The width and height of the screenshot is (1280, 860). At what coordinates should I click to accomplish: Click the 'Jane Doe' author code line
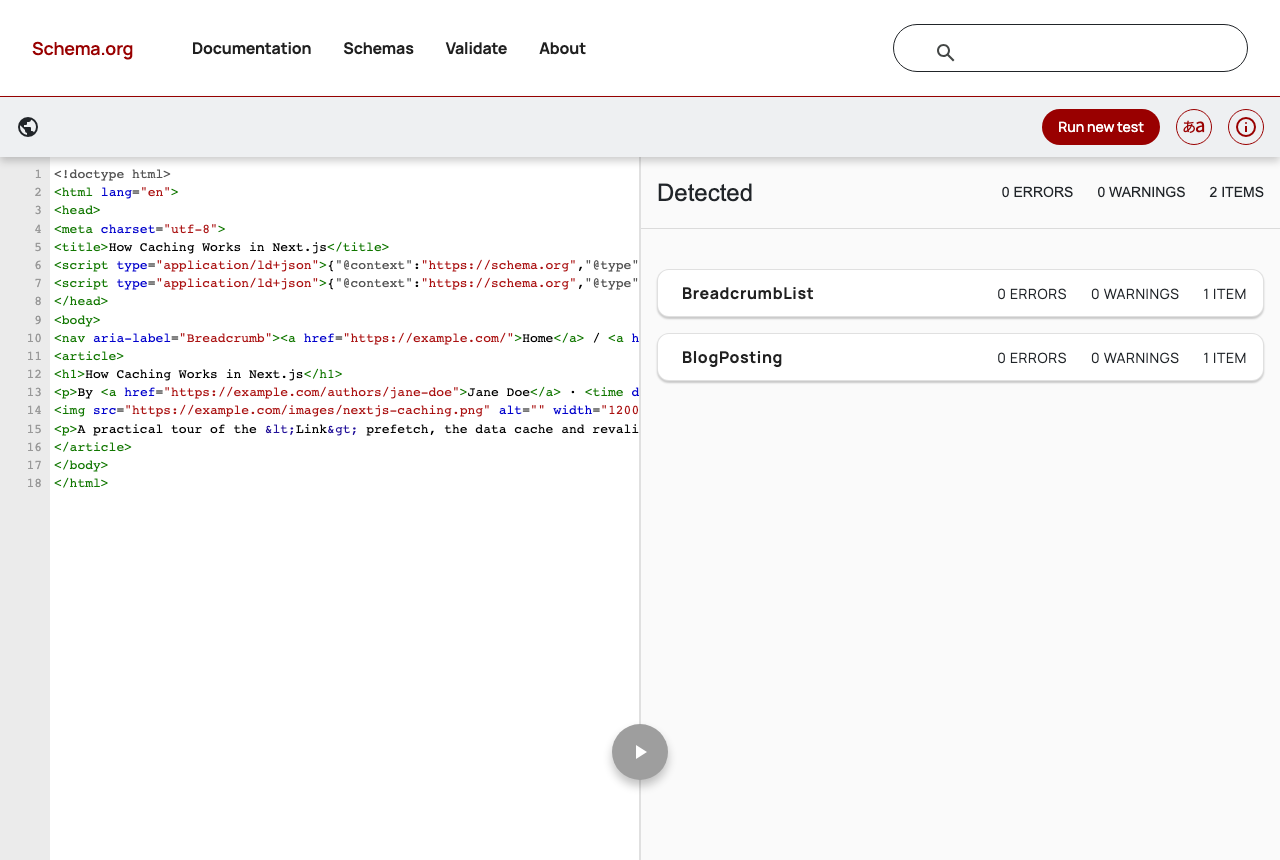(x=346, y=393)
